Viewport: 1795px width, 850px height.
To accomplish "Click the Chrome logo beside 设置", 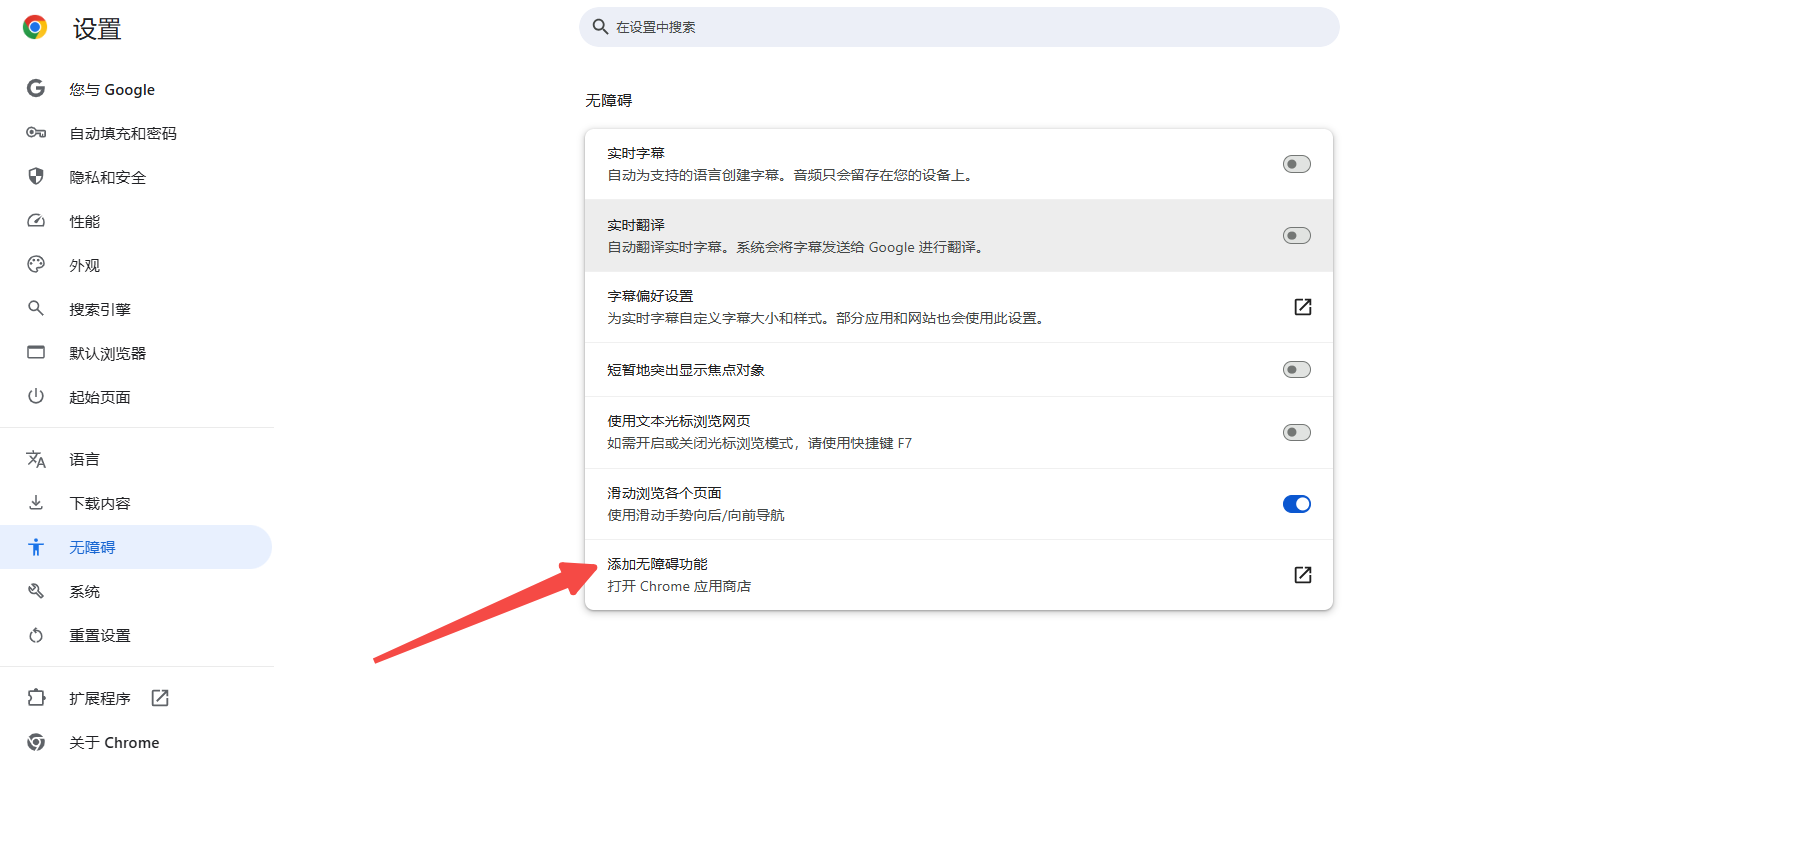I will (35, 28).
